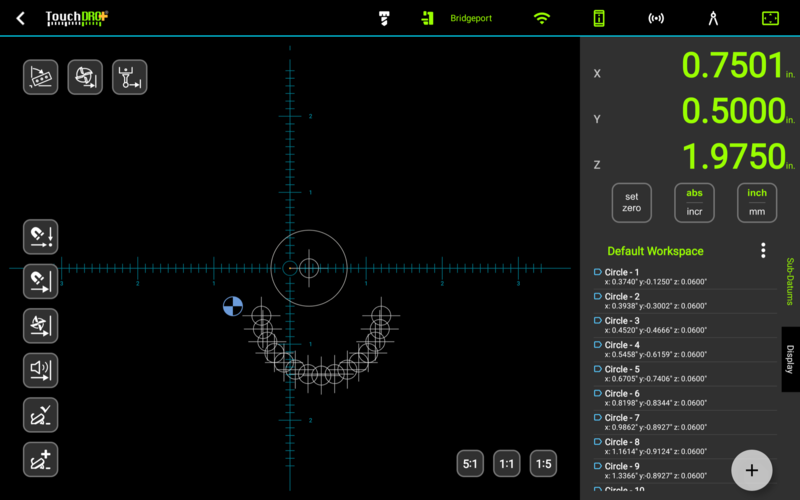Open Default Workspace three-dot menu
This screenshot has height=500, width=800.
pyautogui.click(x=763, y=251)
